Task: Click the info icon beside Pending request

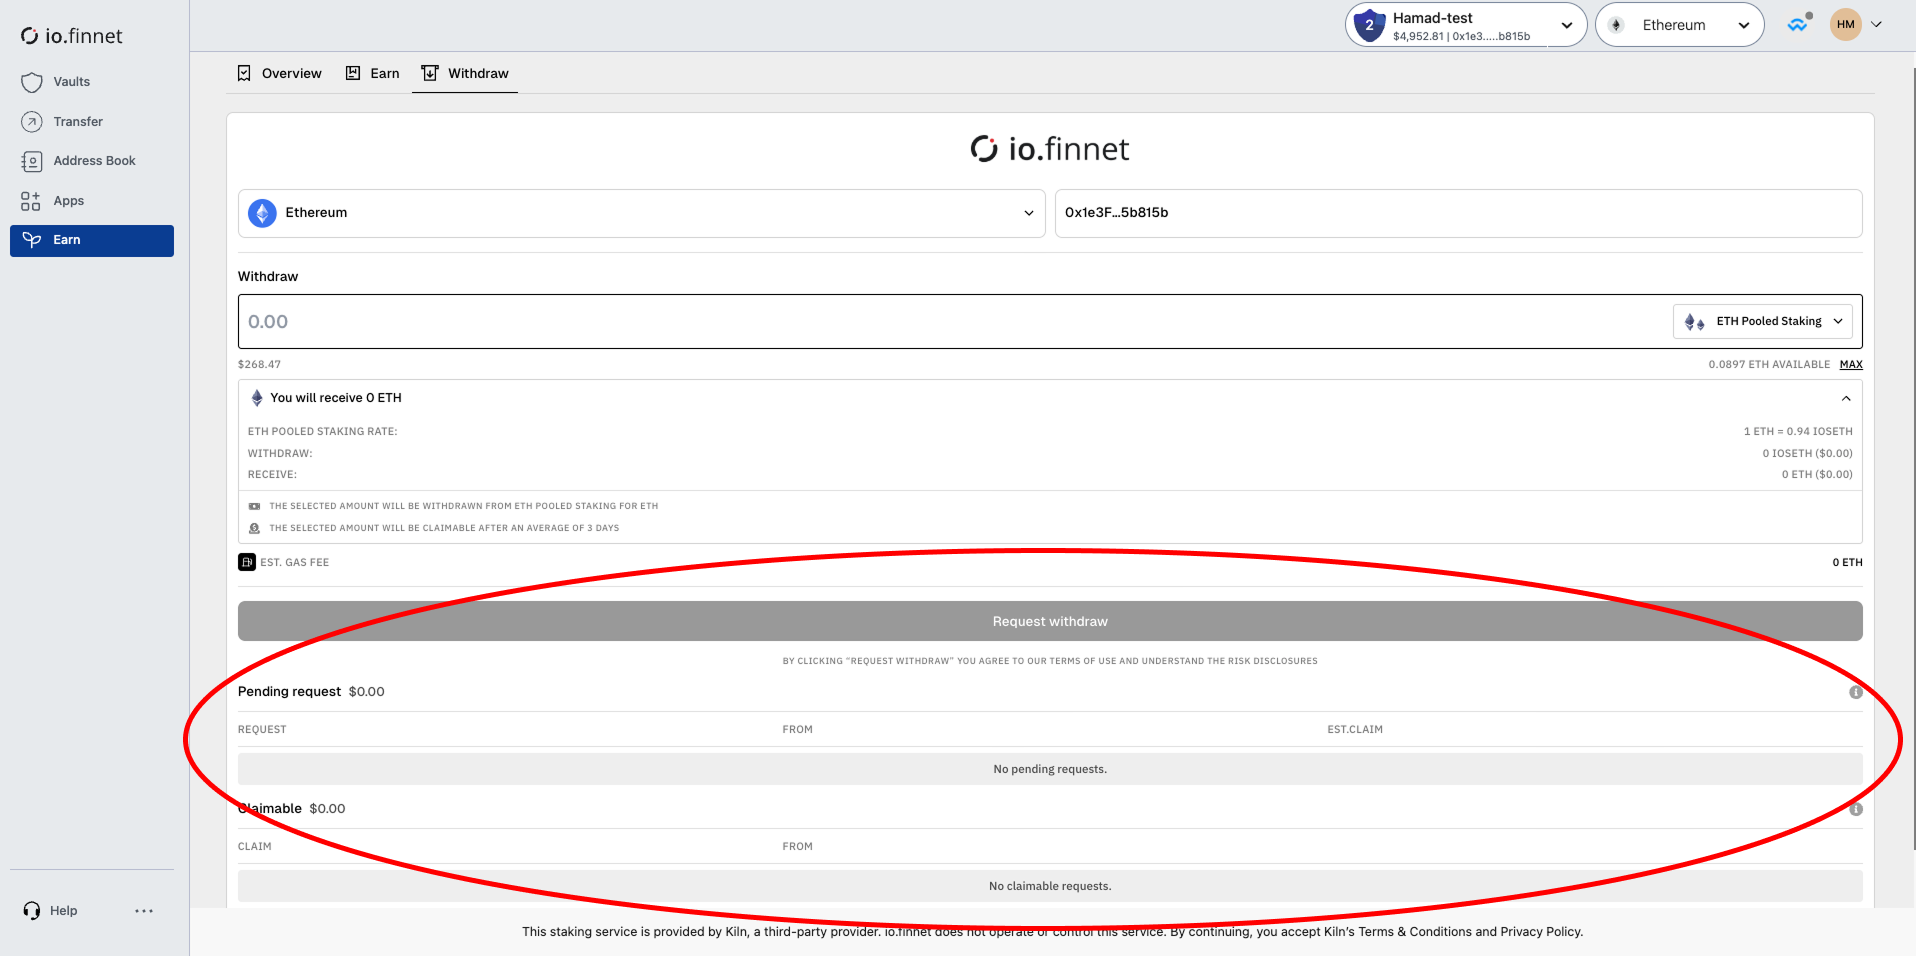Action: click(1855, 692)
